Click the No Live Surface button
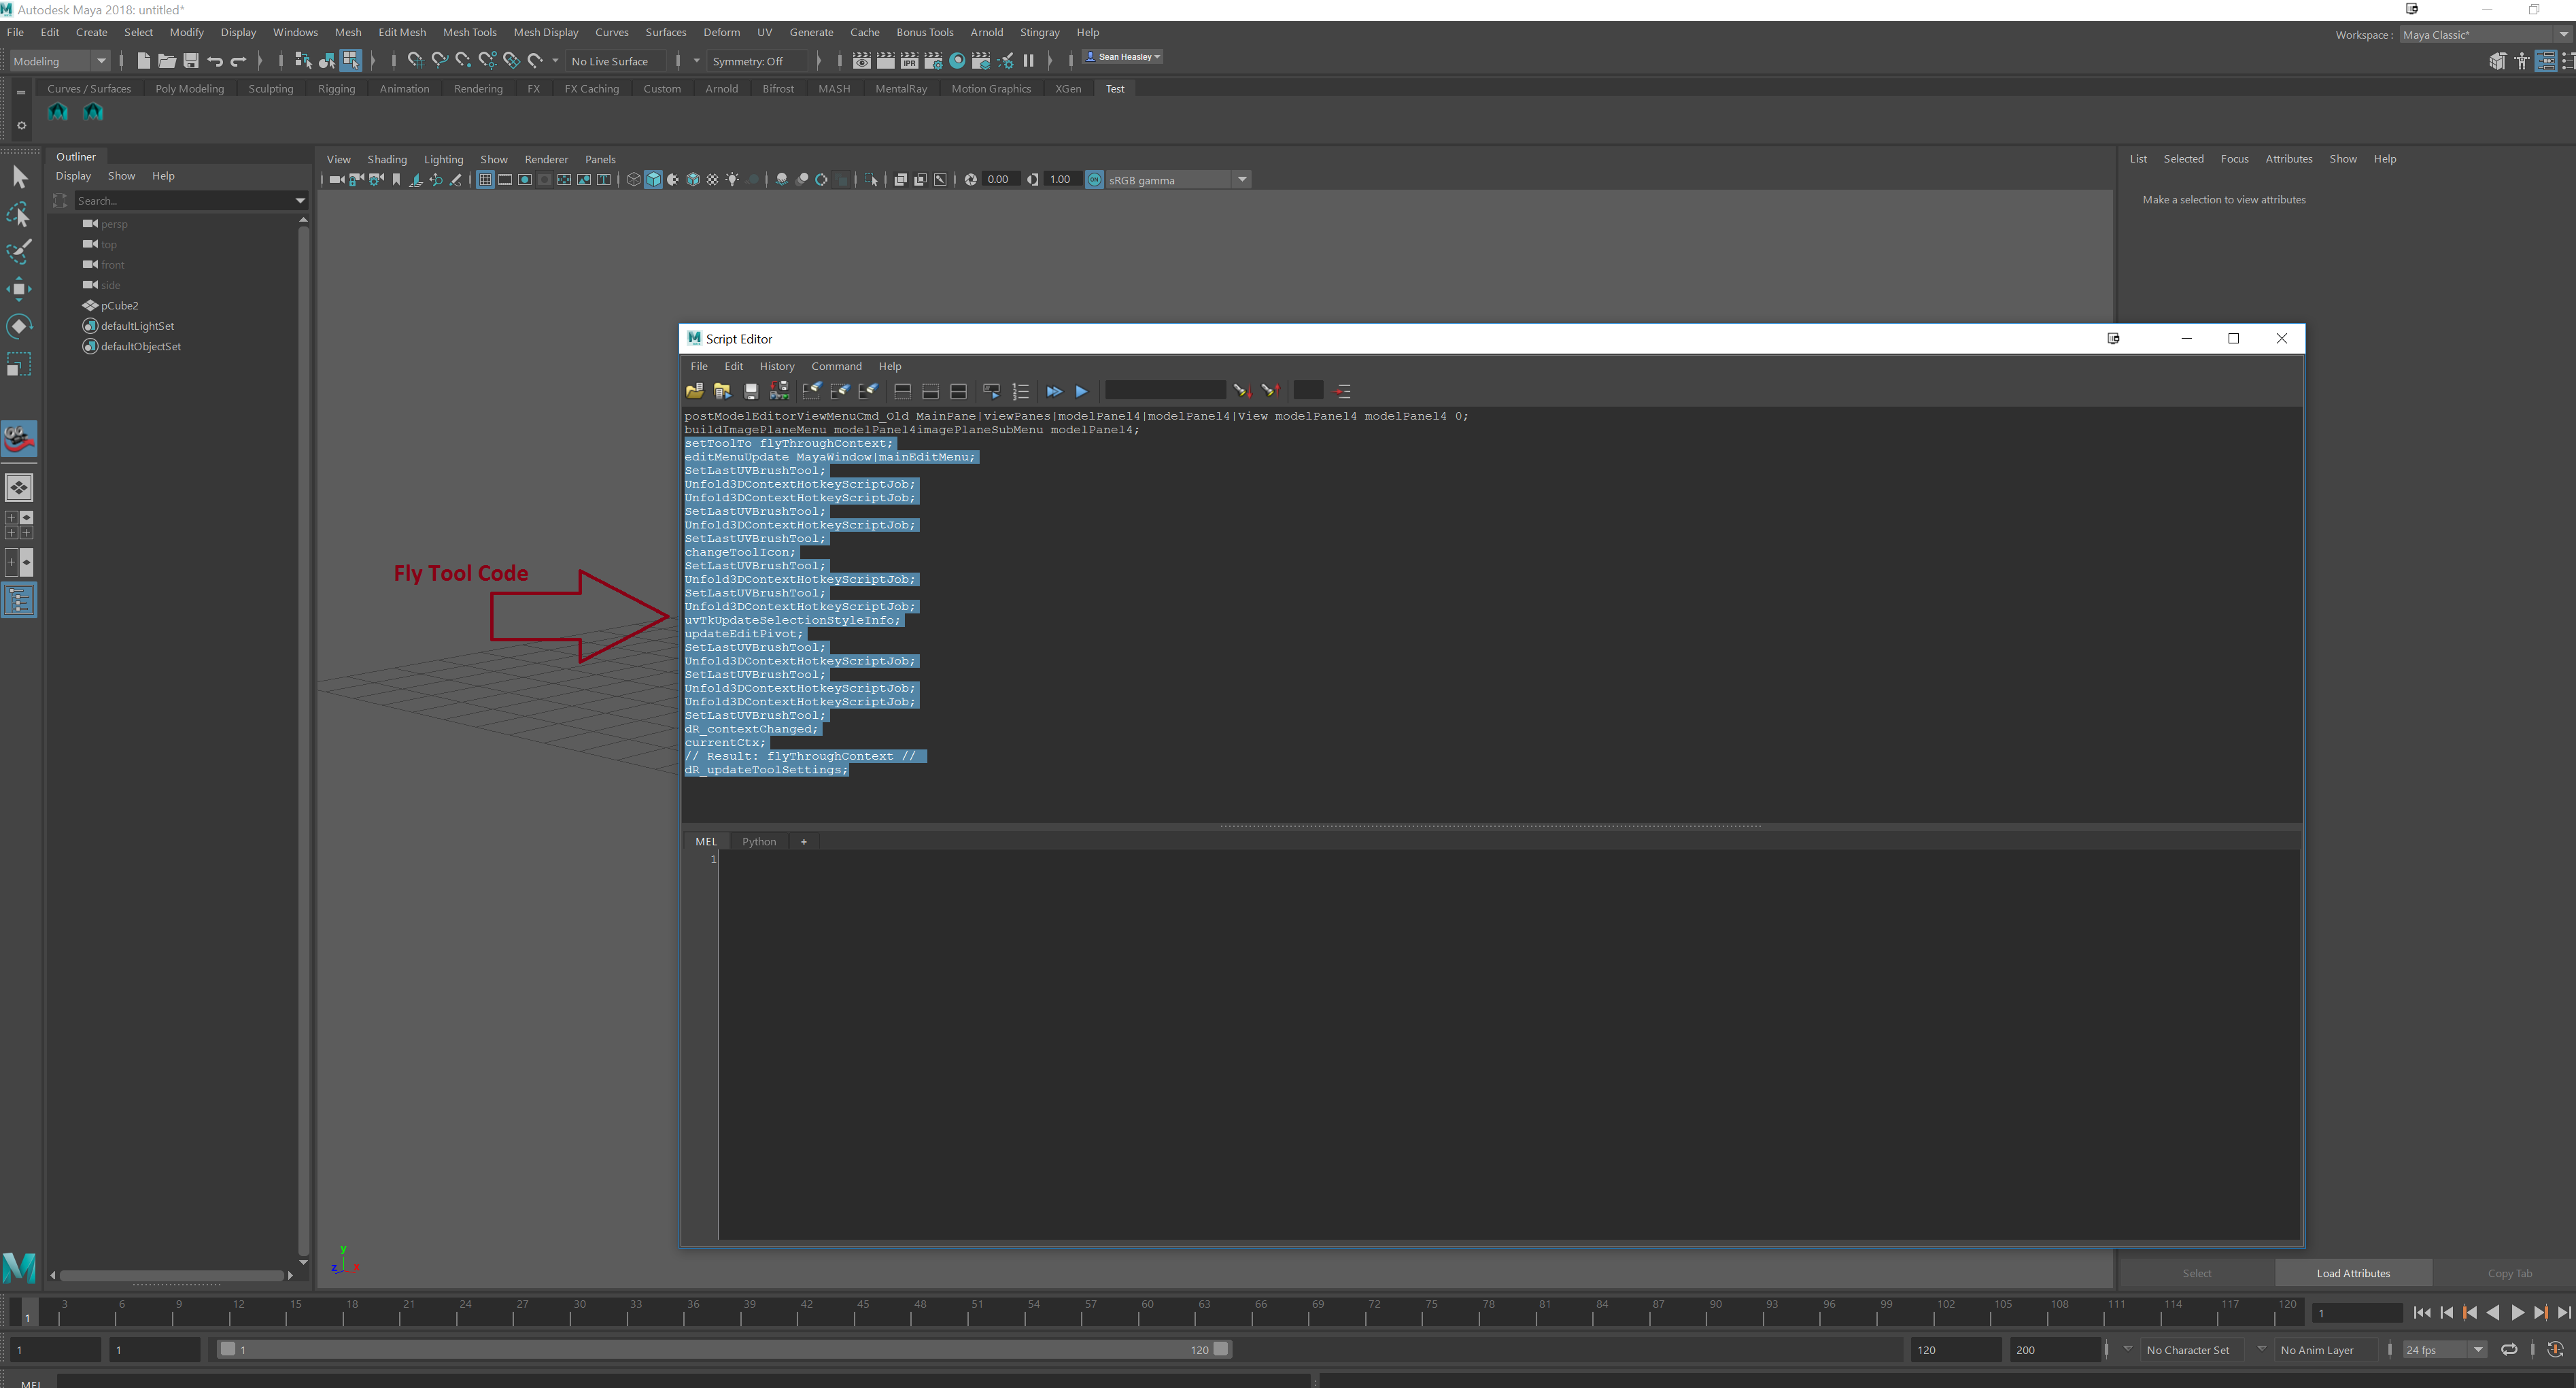This screenshot has height=1388, width=2576. point(610,61)
